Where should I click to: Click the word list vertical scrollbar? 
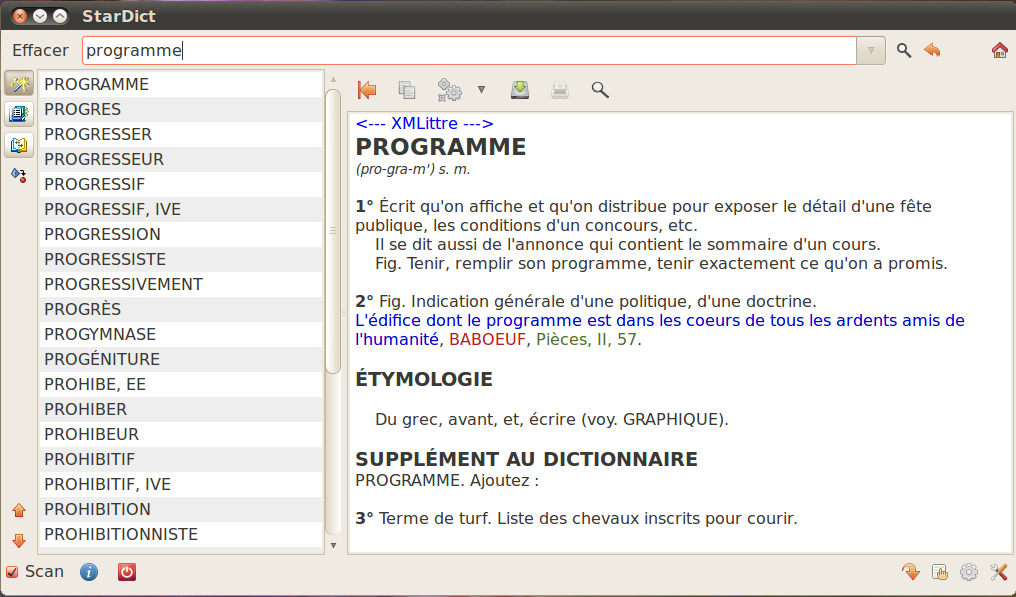pos(333,230)
